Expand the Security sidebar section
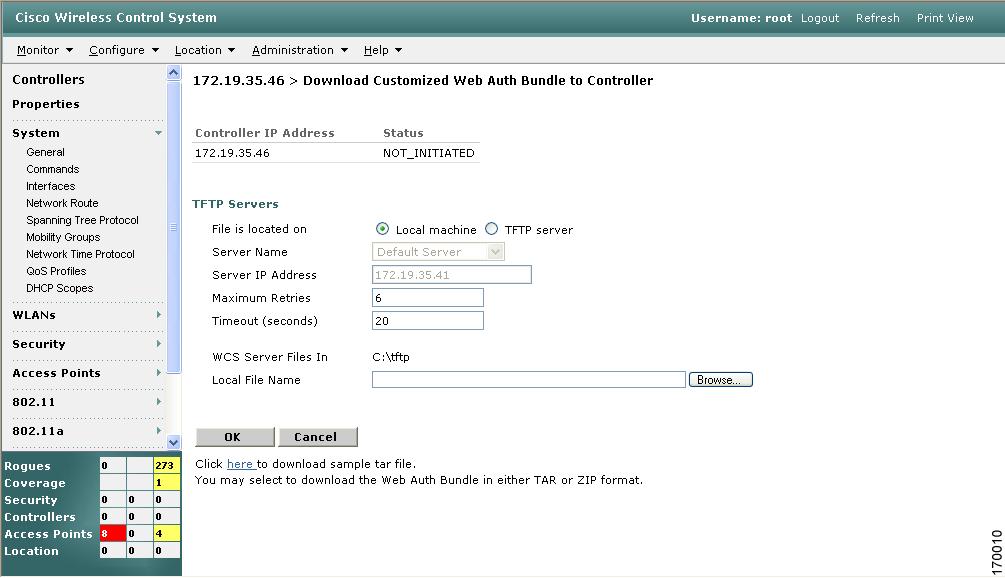Screen dimensions: 1005x578 click(x=158, y=344)
